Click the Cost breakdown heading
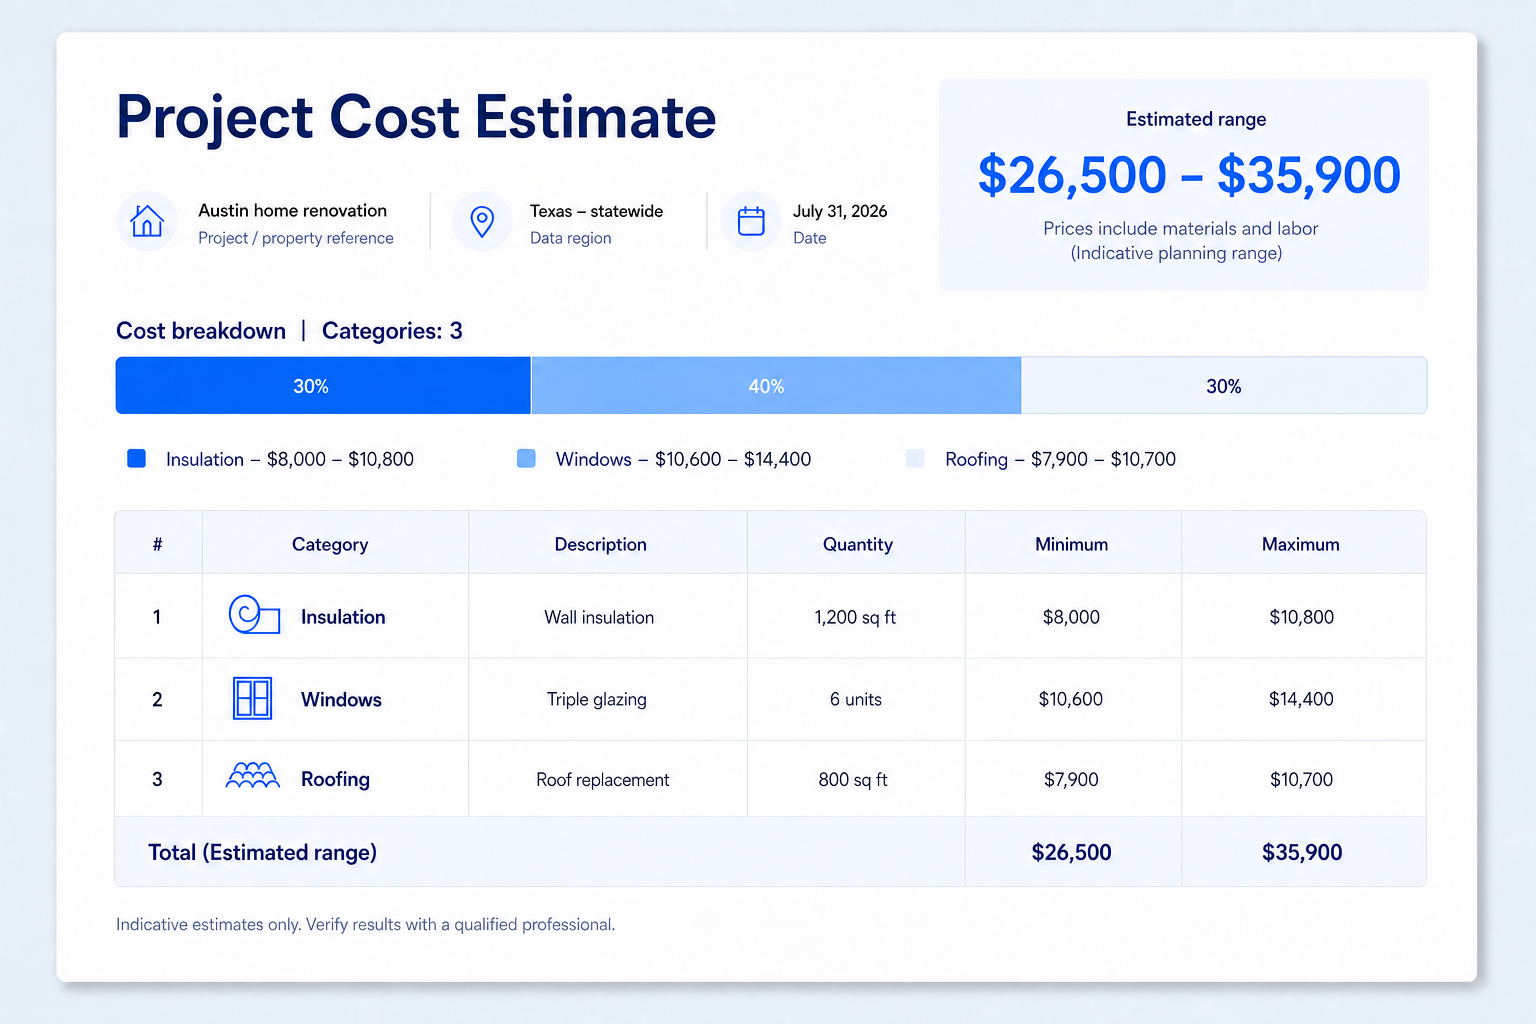The image size is (1536, 1024). pos(201,331)
